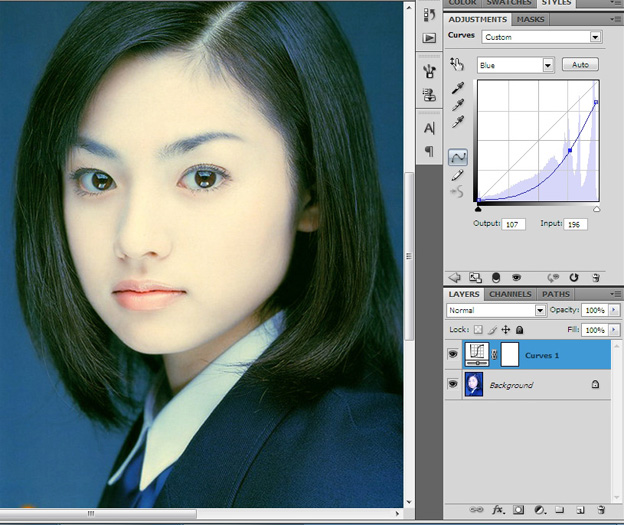Add a layer style fx
This screenshot has width=624, height=525.
click(498, 509)
